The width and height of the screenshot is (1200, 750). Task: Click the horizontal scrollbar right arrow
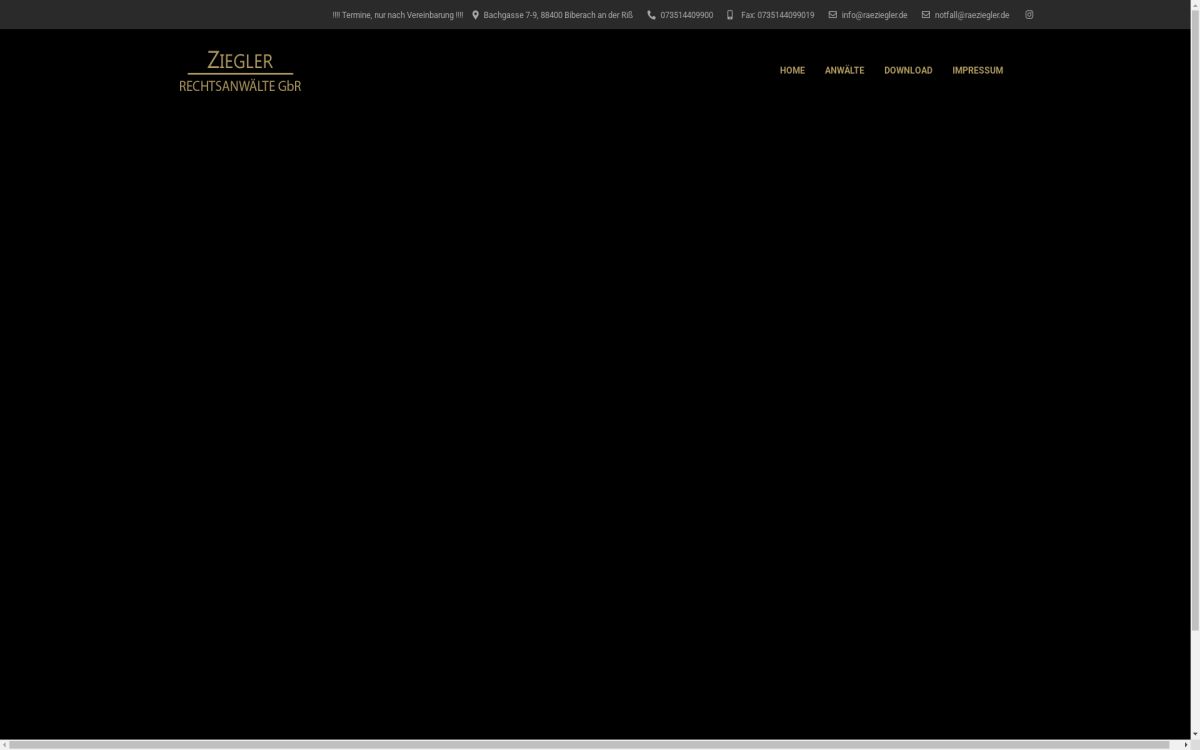pyautogui.click(x=1185, y=744)
